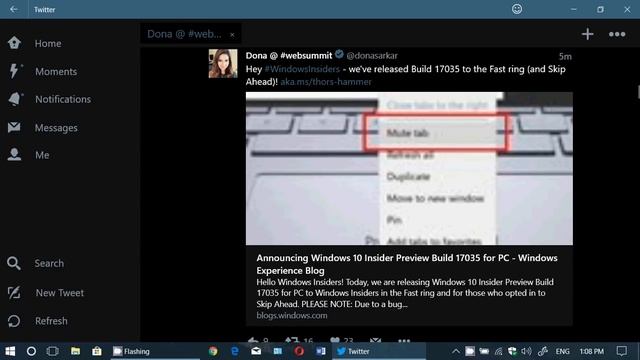Click the back arrow in title bar
Image resolution: width=640 pixels, height=360 pixels.
[14, 9]
